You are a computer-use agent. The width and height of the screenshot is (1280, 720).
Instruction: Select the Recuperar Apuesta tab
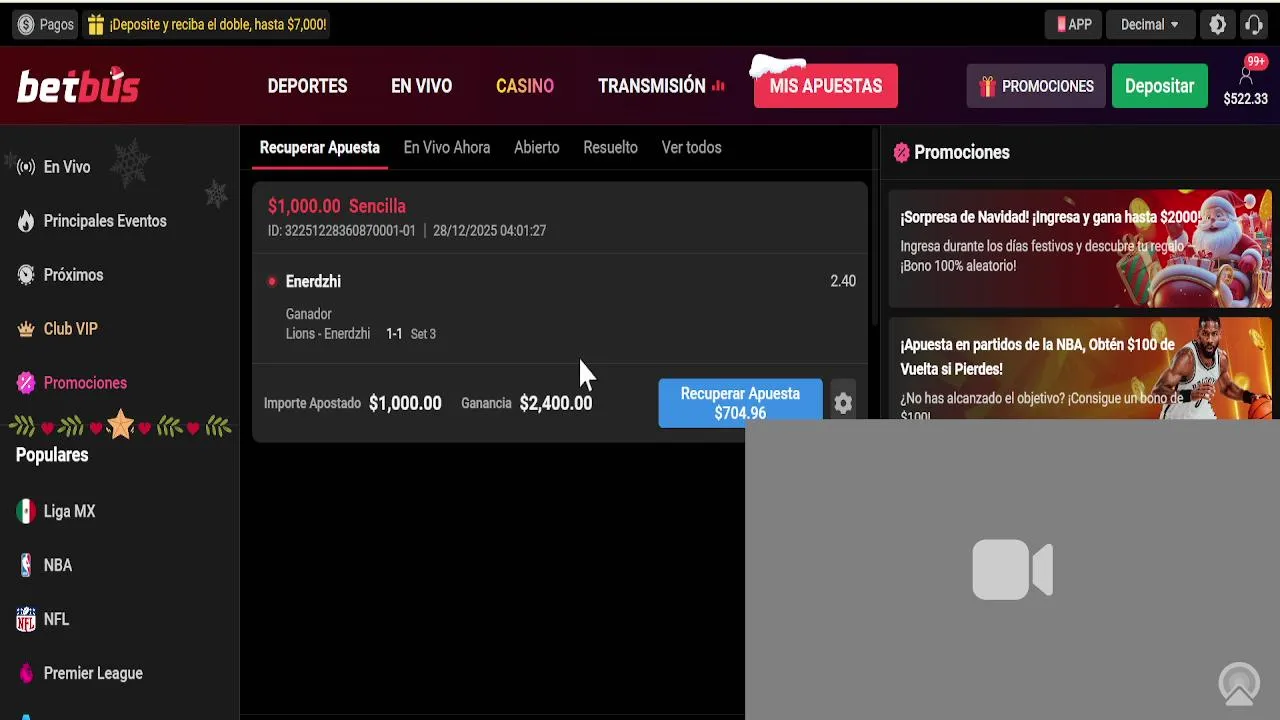point(320,147)
